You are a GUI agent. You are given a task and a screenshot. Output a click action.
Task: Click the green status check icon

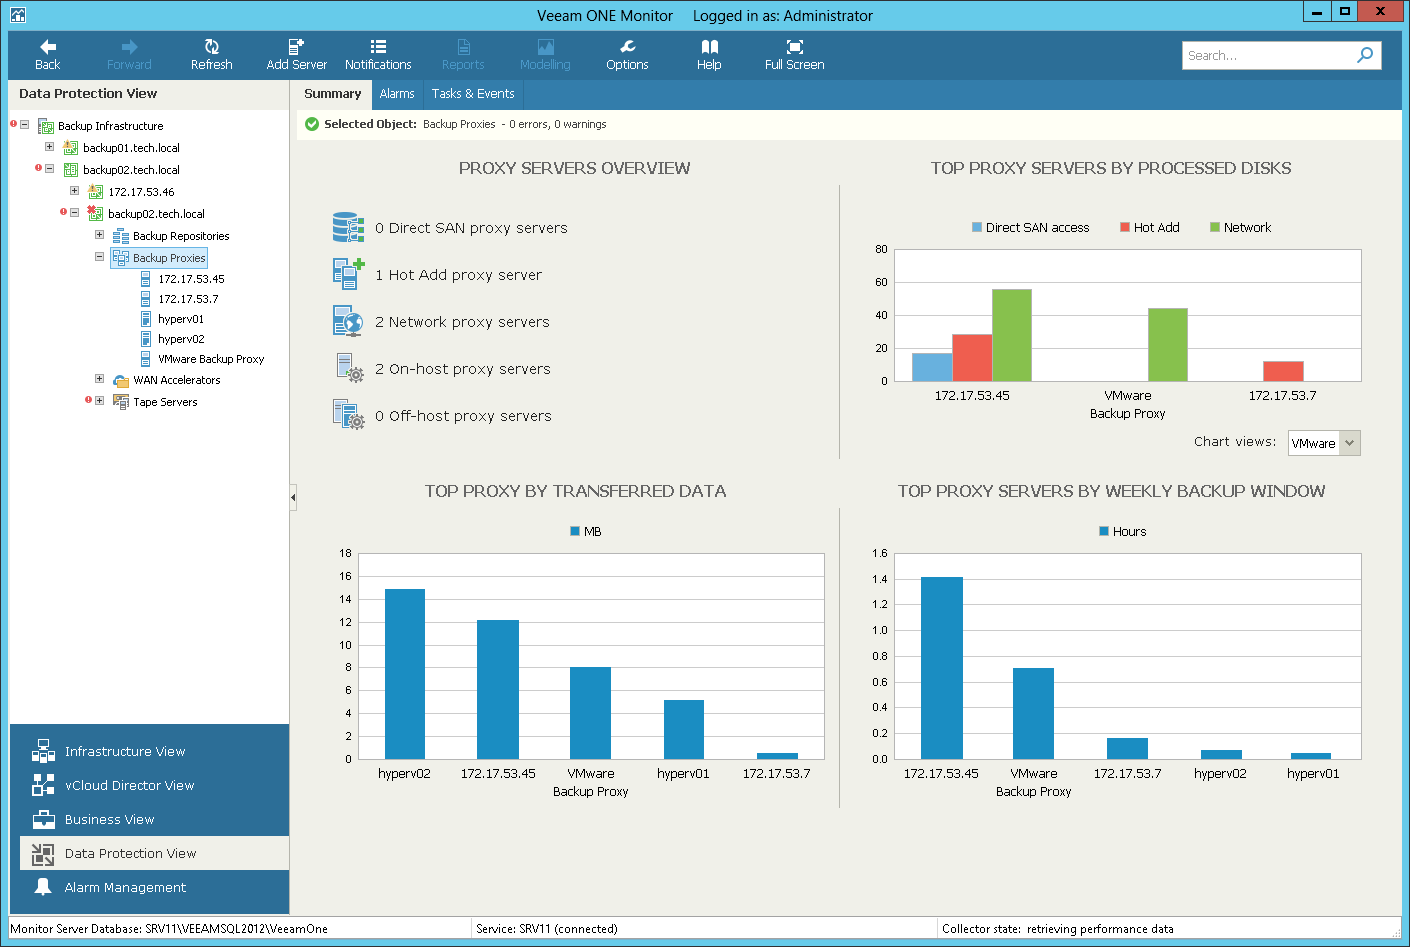312,124
